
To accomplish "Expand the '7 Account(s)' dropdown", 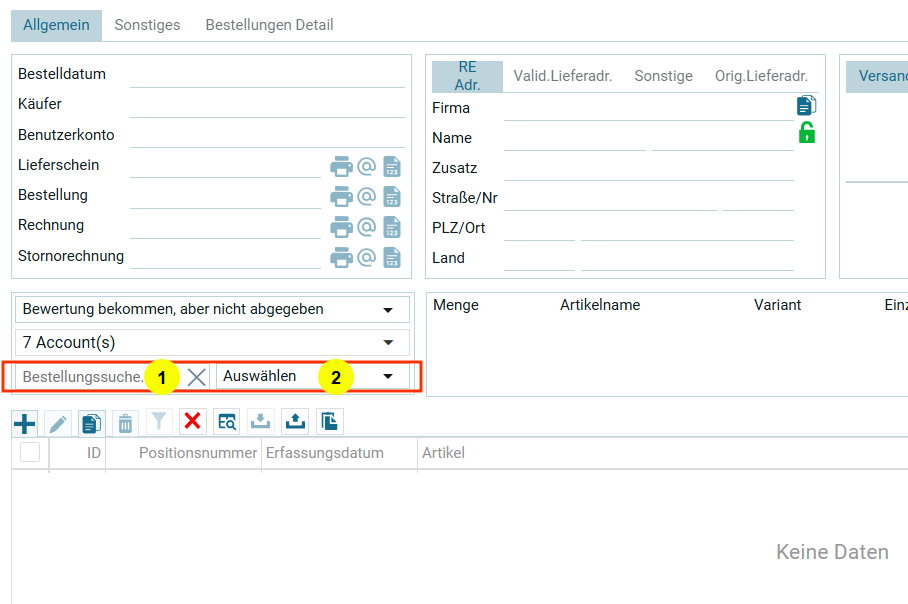I will [x=212, y=343].
